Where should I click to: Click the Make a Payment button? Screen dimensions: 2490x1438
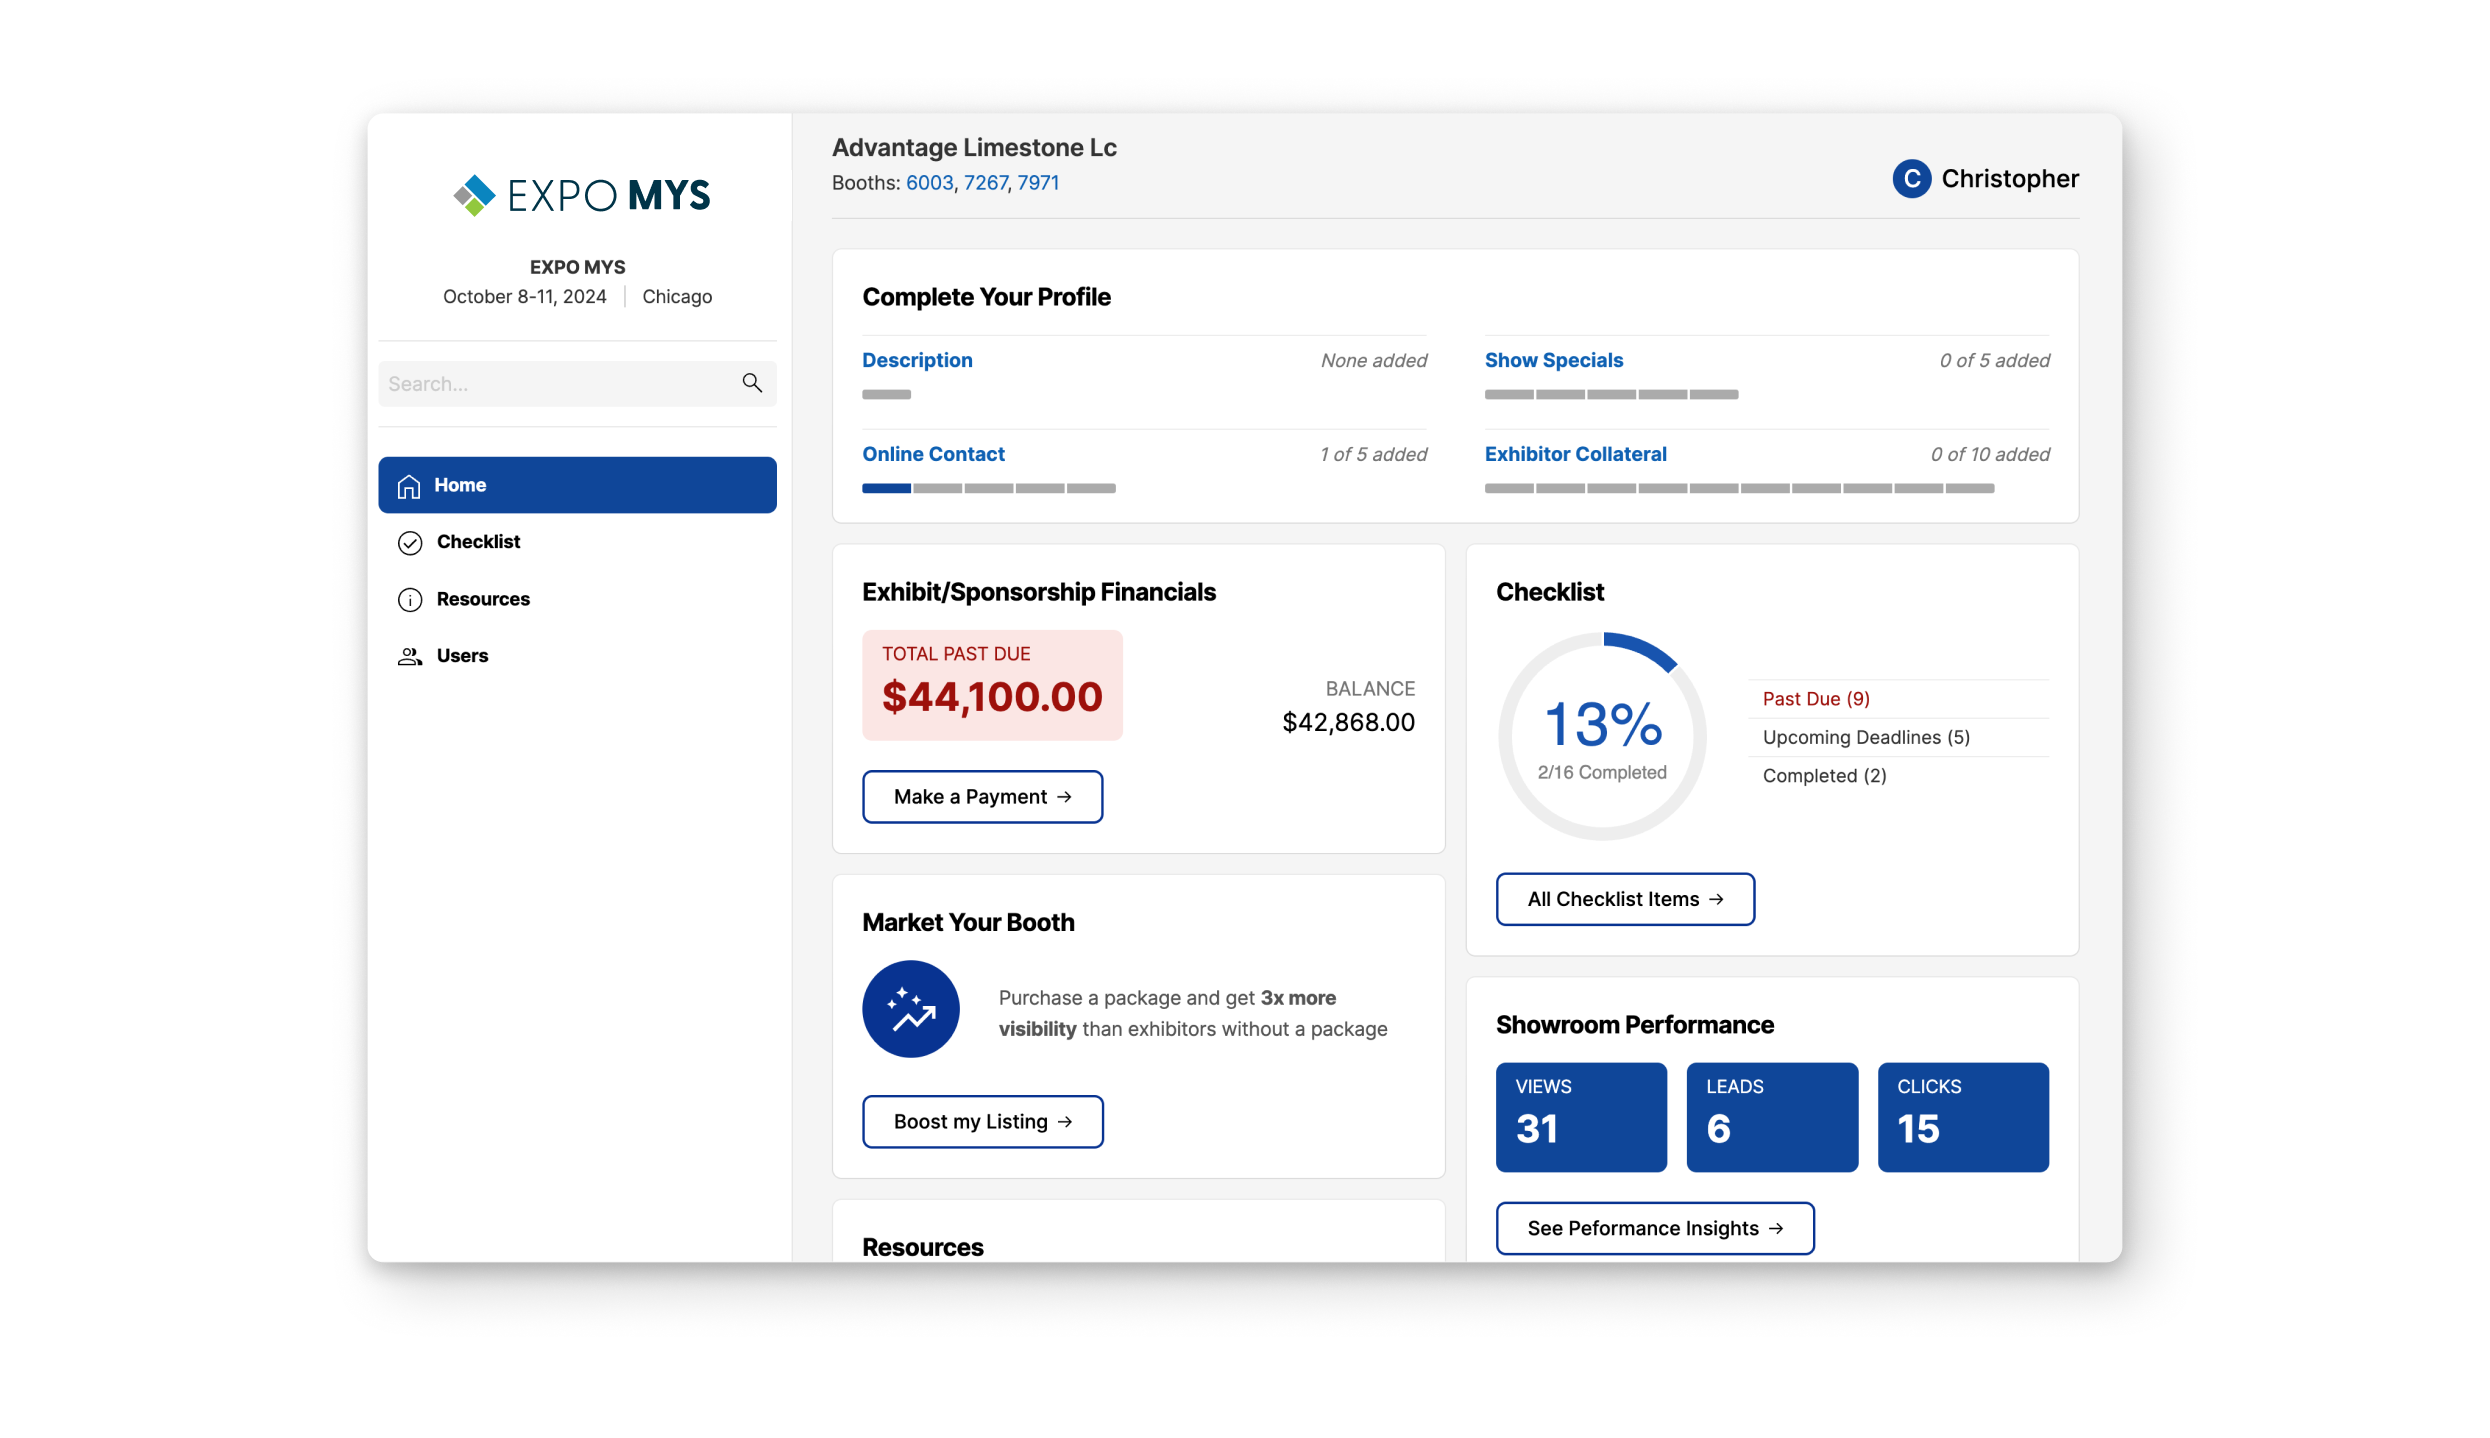[982, 797]
